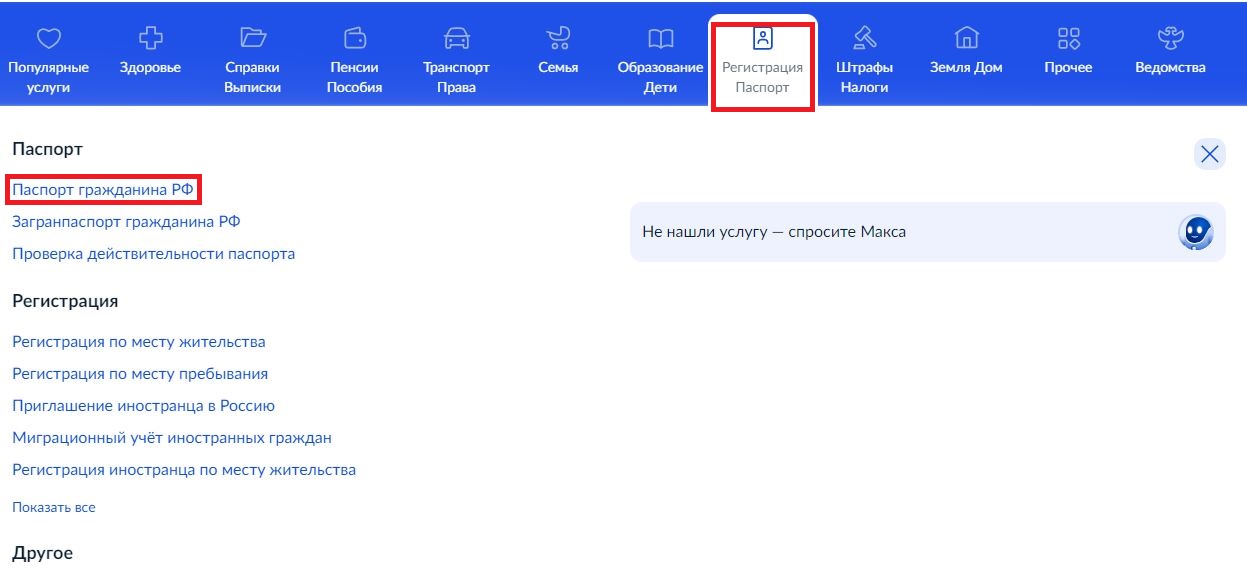1247x570 pixels.
Task: Select the Пенсии Пособия tab
Action: point(355,60)
